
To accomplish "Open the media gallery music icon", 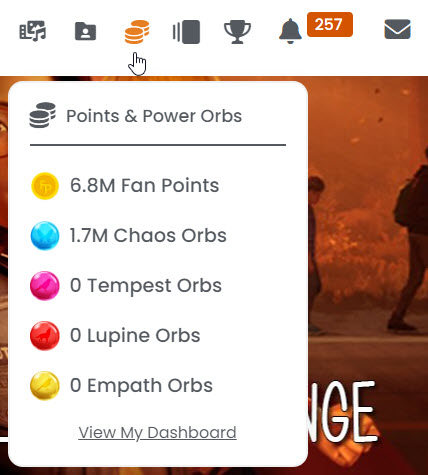I will pos(32,31).
